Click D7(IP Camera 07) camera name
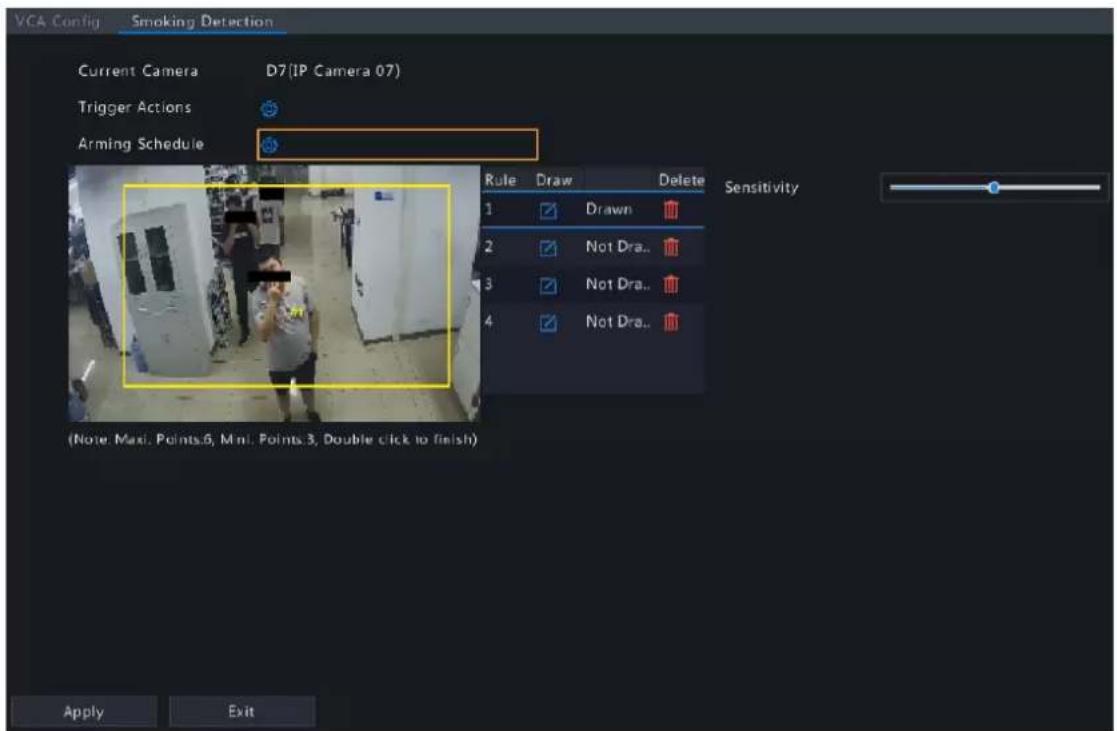The image size is (1117, 731). [333, 71]
